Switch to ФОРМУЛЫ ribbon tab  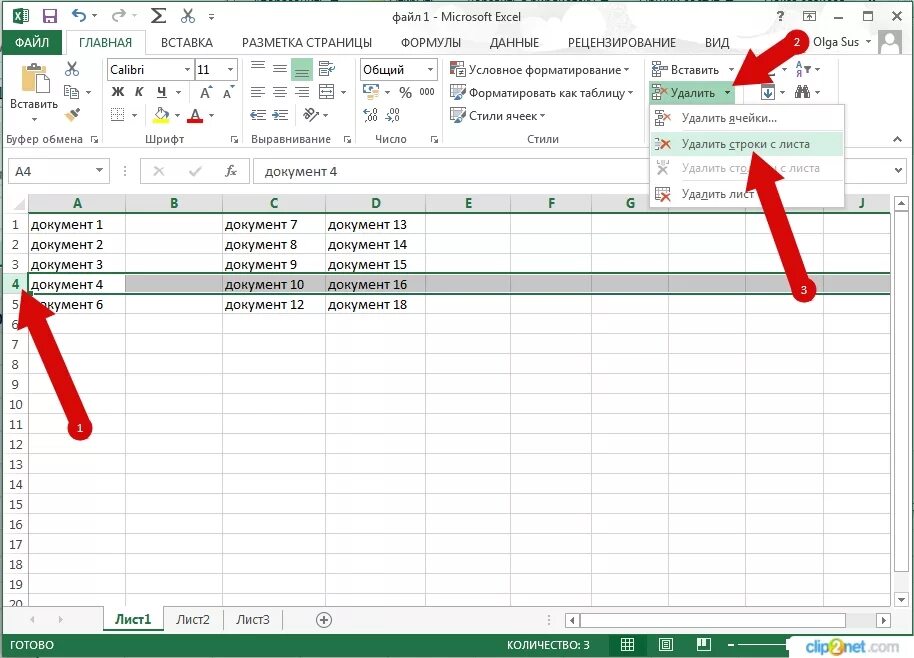[431, 43]
